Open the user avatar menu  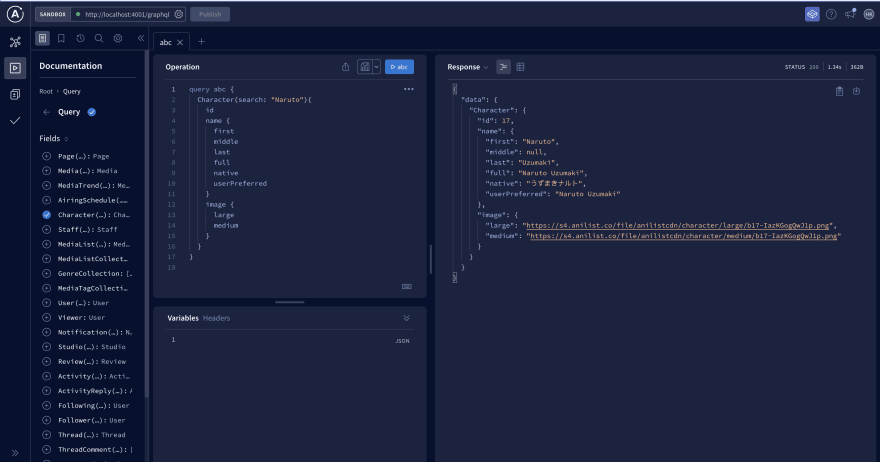[869, 14]
